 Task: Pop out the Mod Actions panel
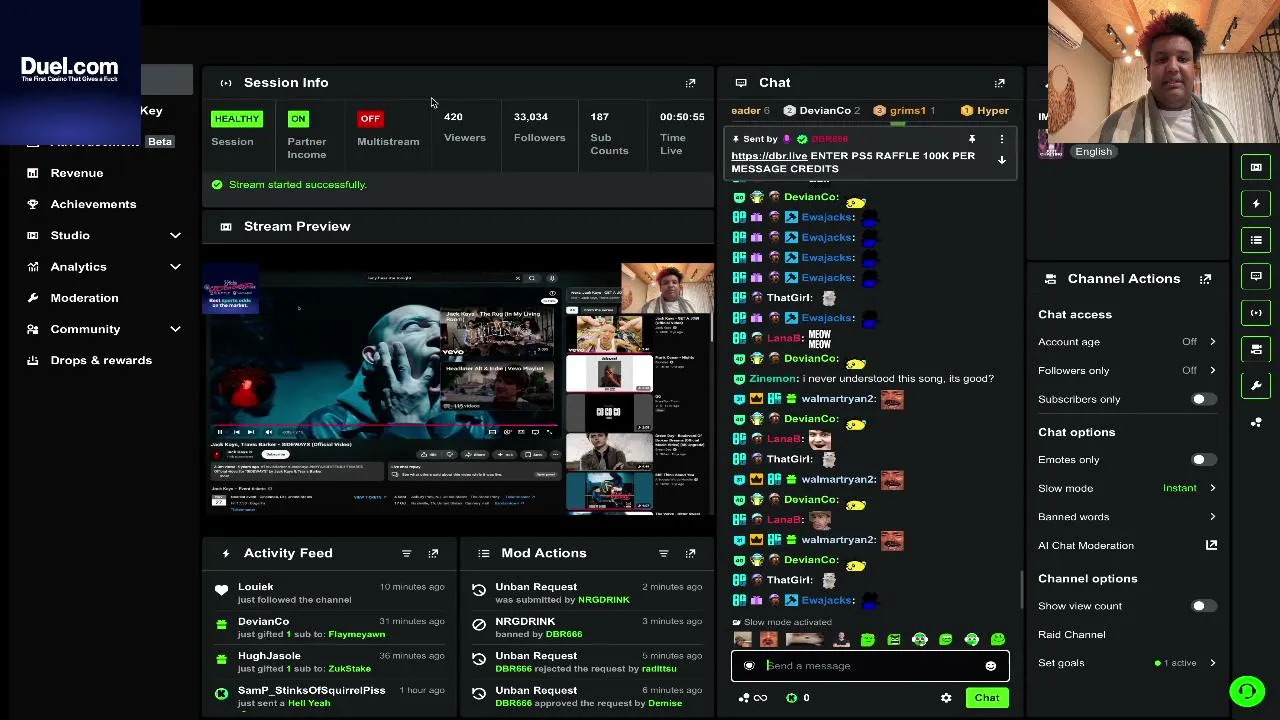[x=690, y=553]
